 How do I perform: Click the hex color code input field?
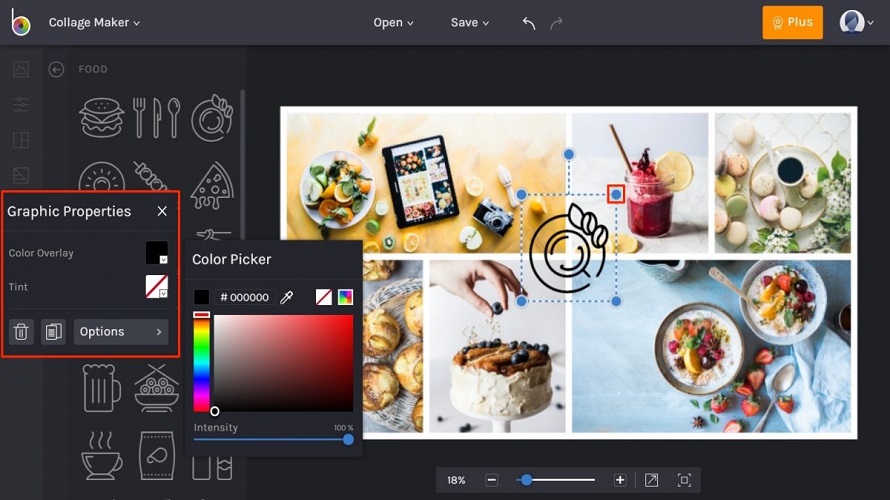245,297
